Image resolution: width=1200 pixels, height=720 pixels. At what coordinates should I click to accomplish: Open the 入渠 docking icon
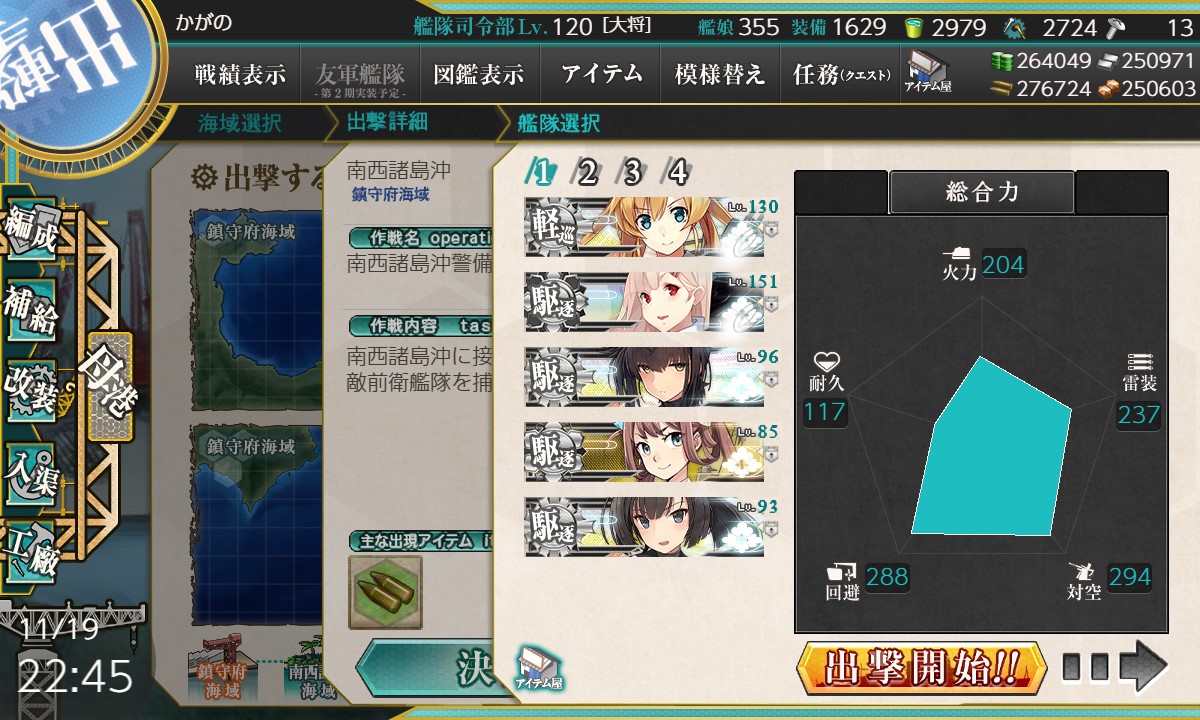(x=30, y=466)
